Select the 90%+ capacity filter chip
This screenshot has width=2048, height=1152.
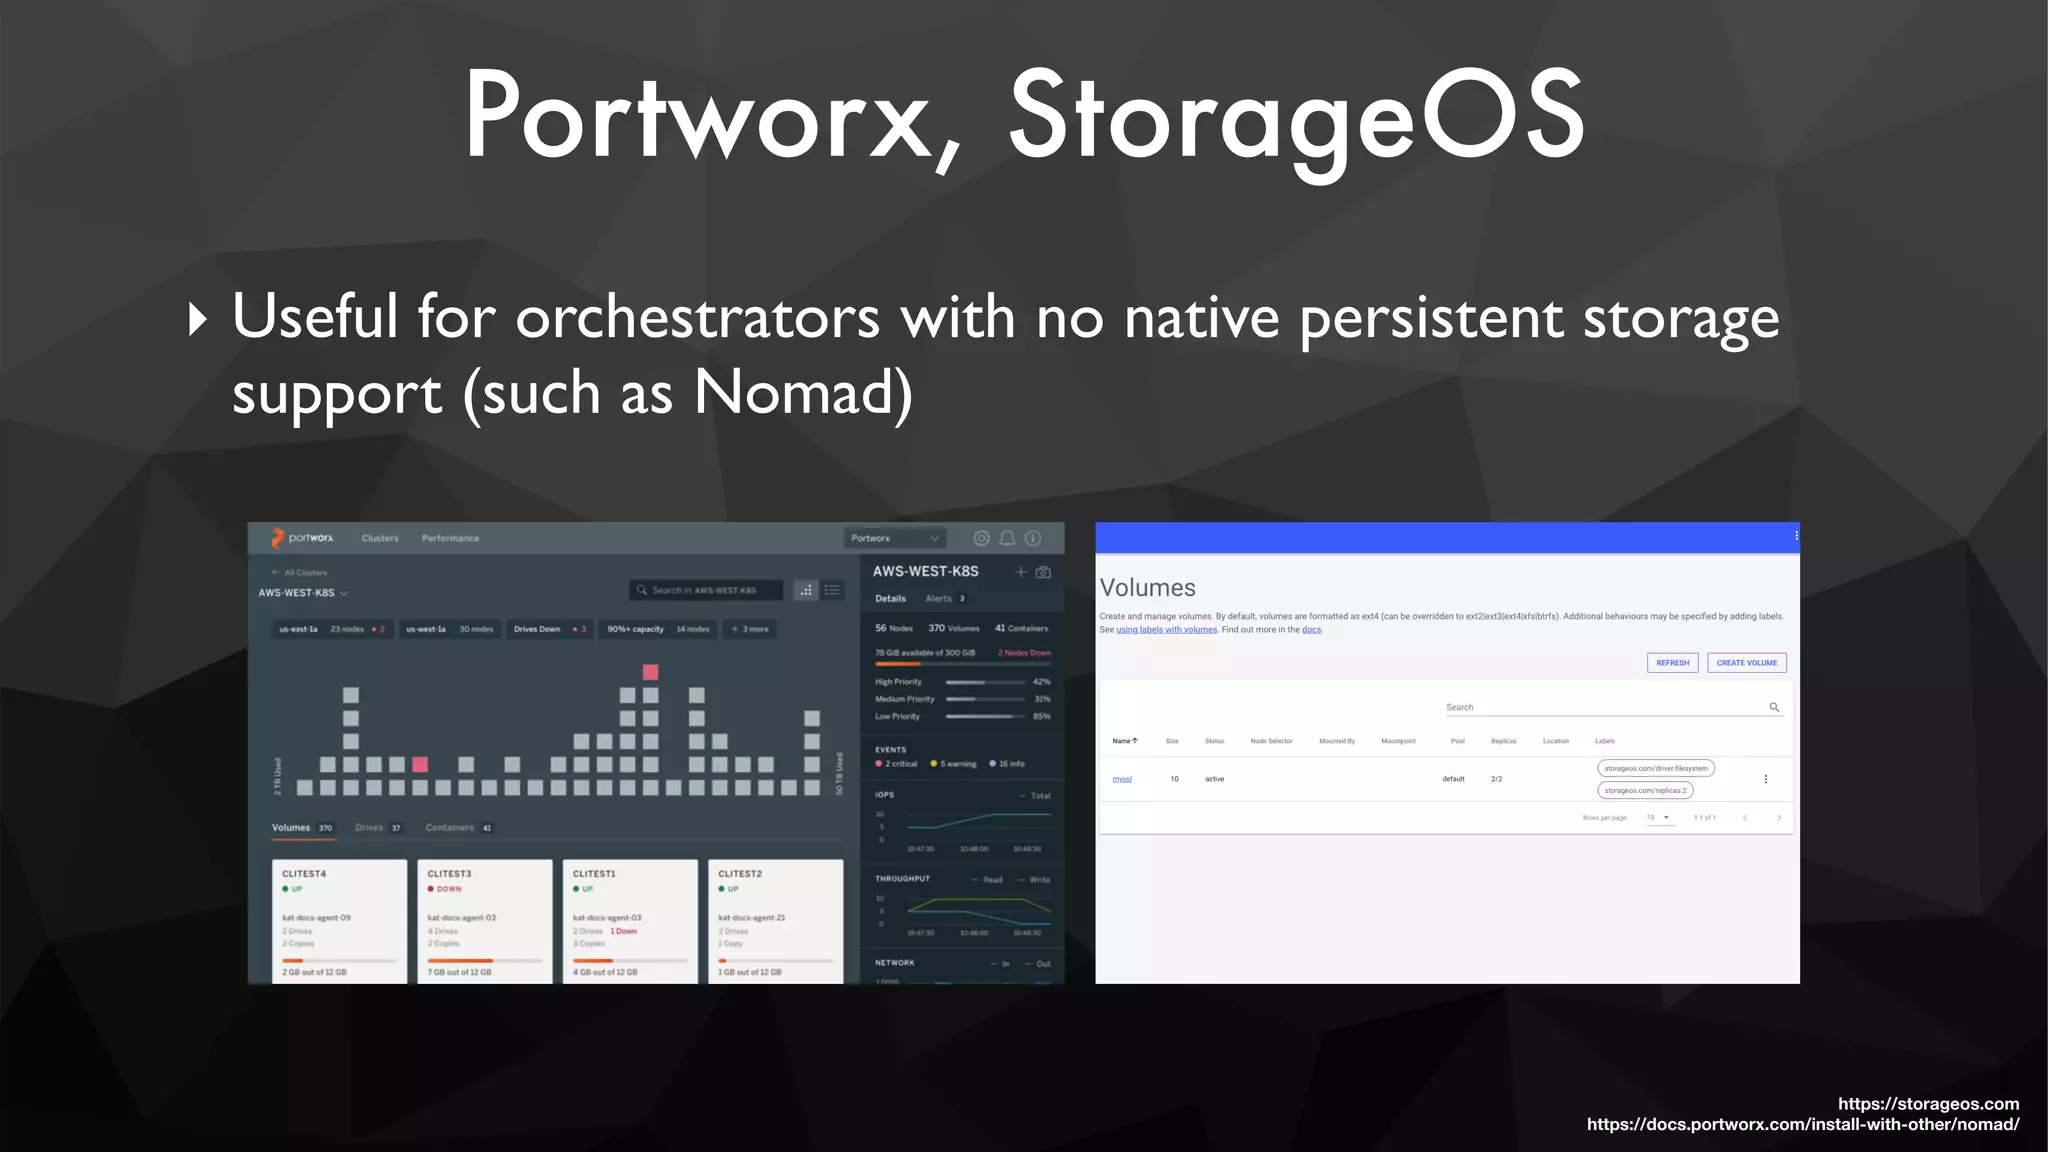point(658,629)
